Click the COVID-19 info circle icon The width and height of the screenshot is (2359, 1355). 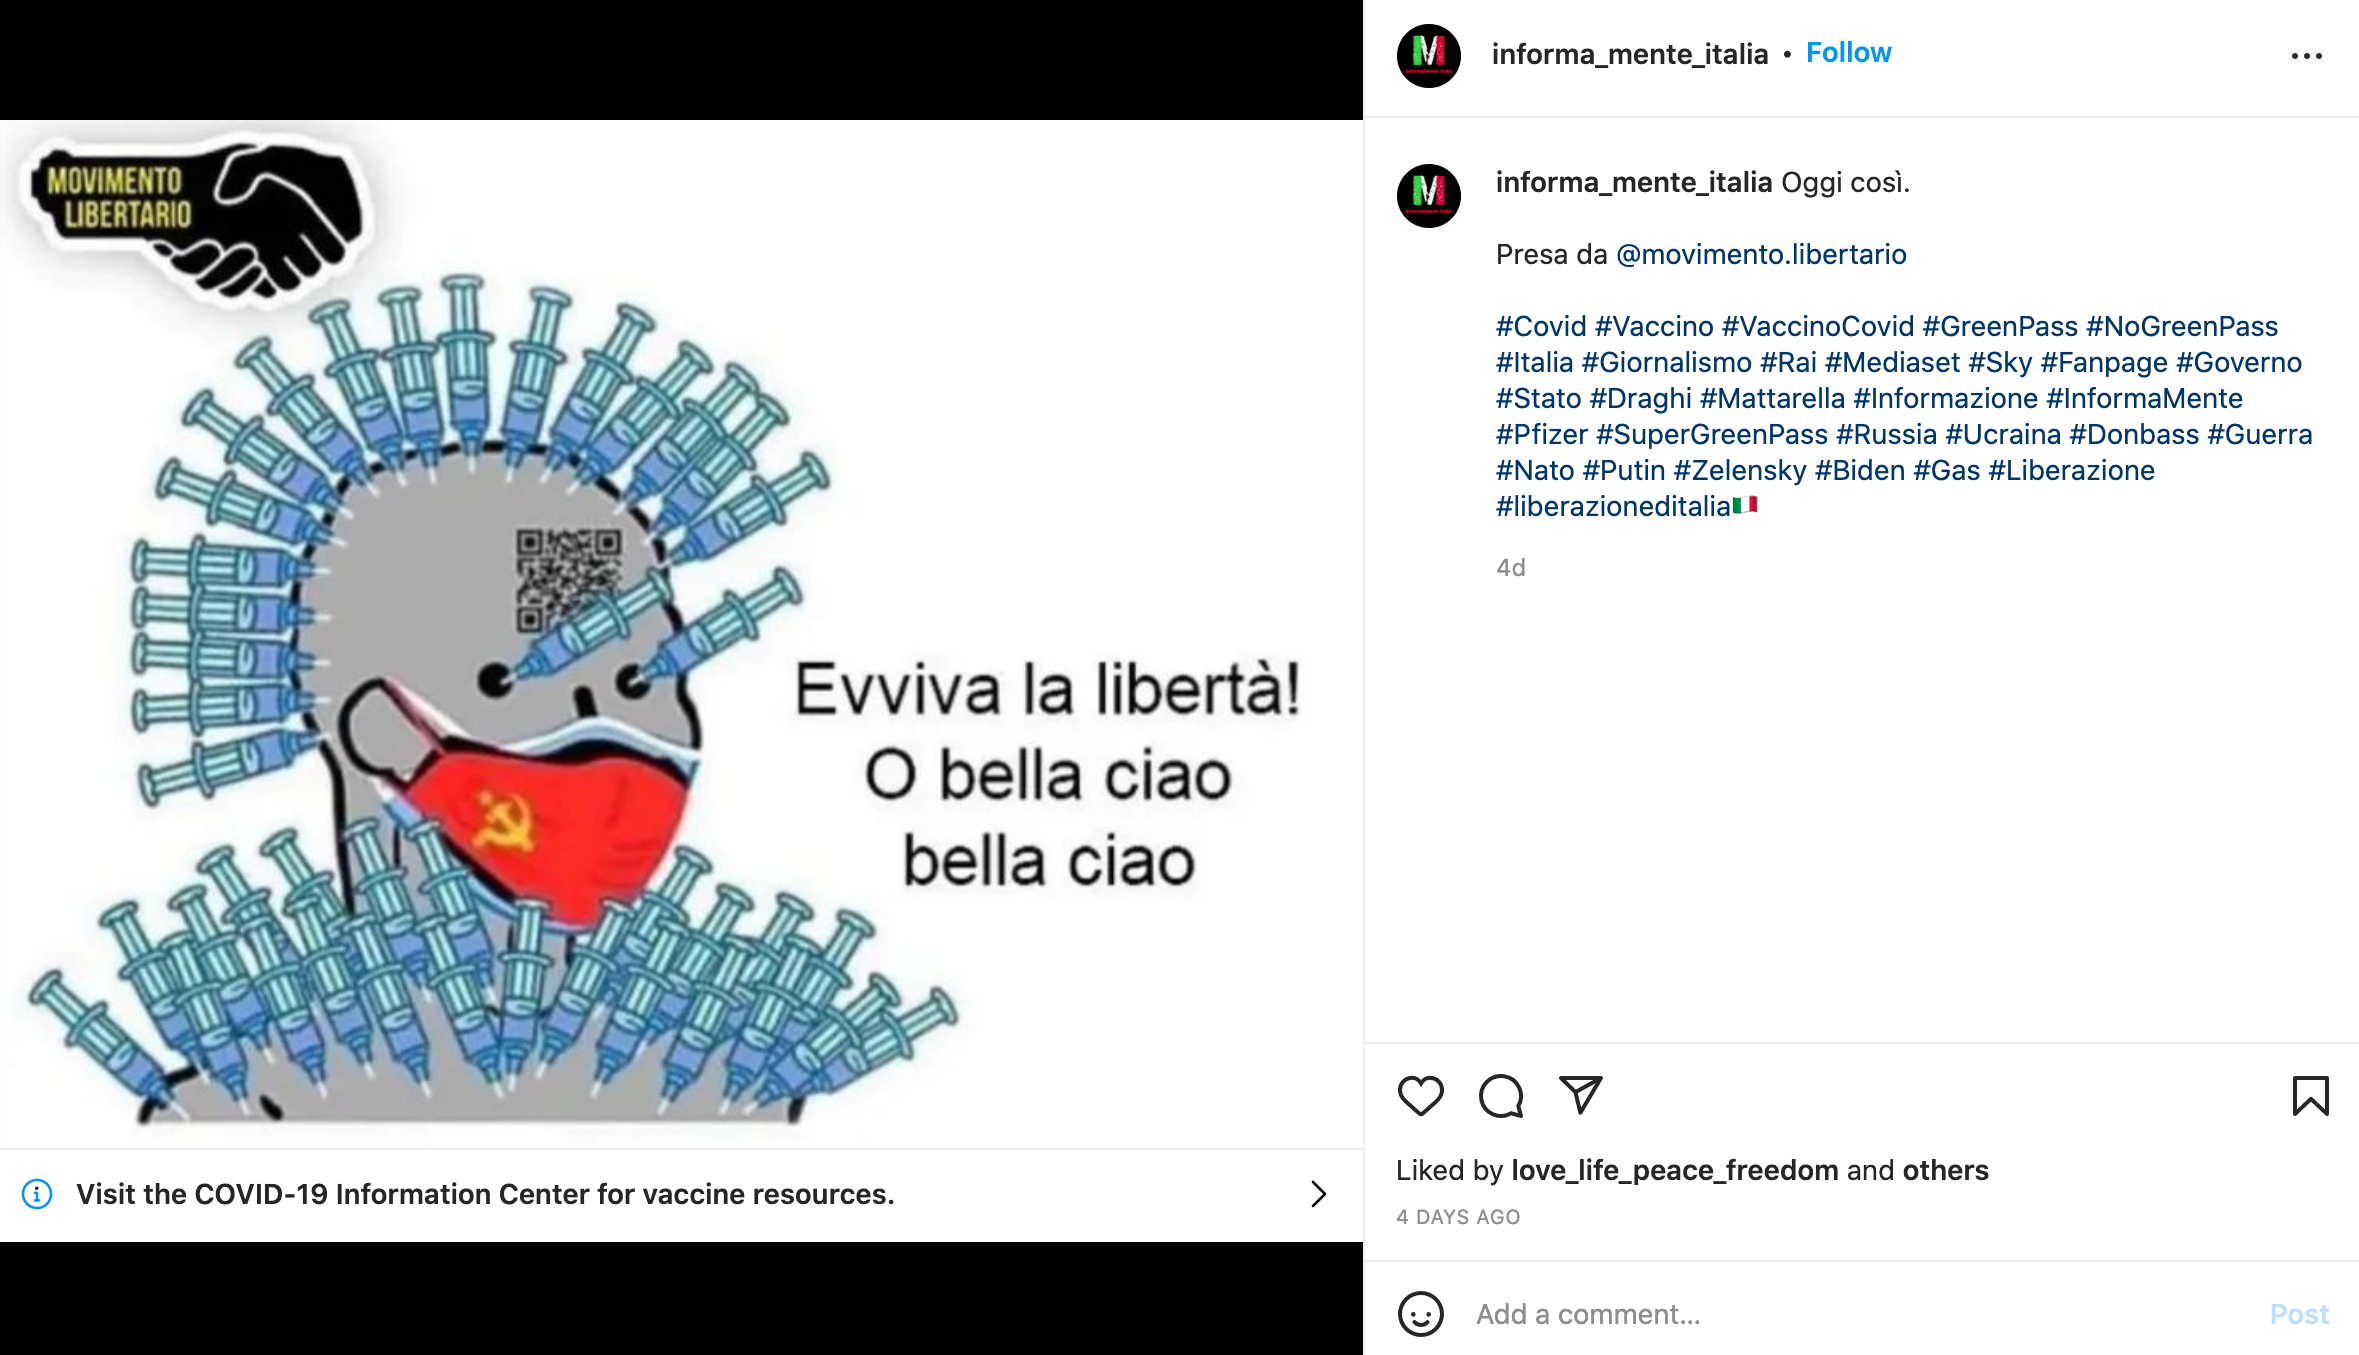point(37,1194)
